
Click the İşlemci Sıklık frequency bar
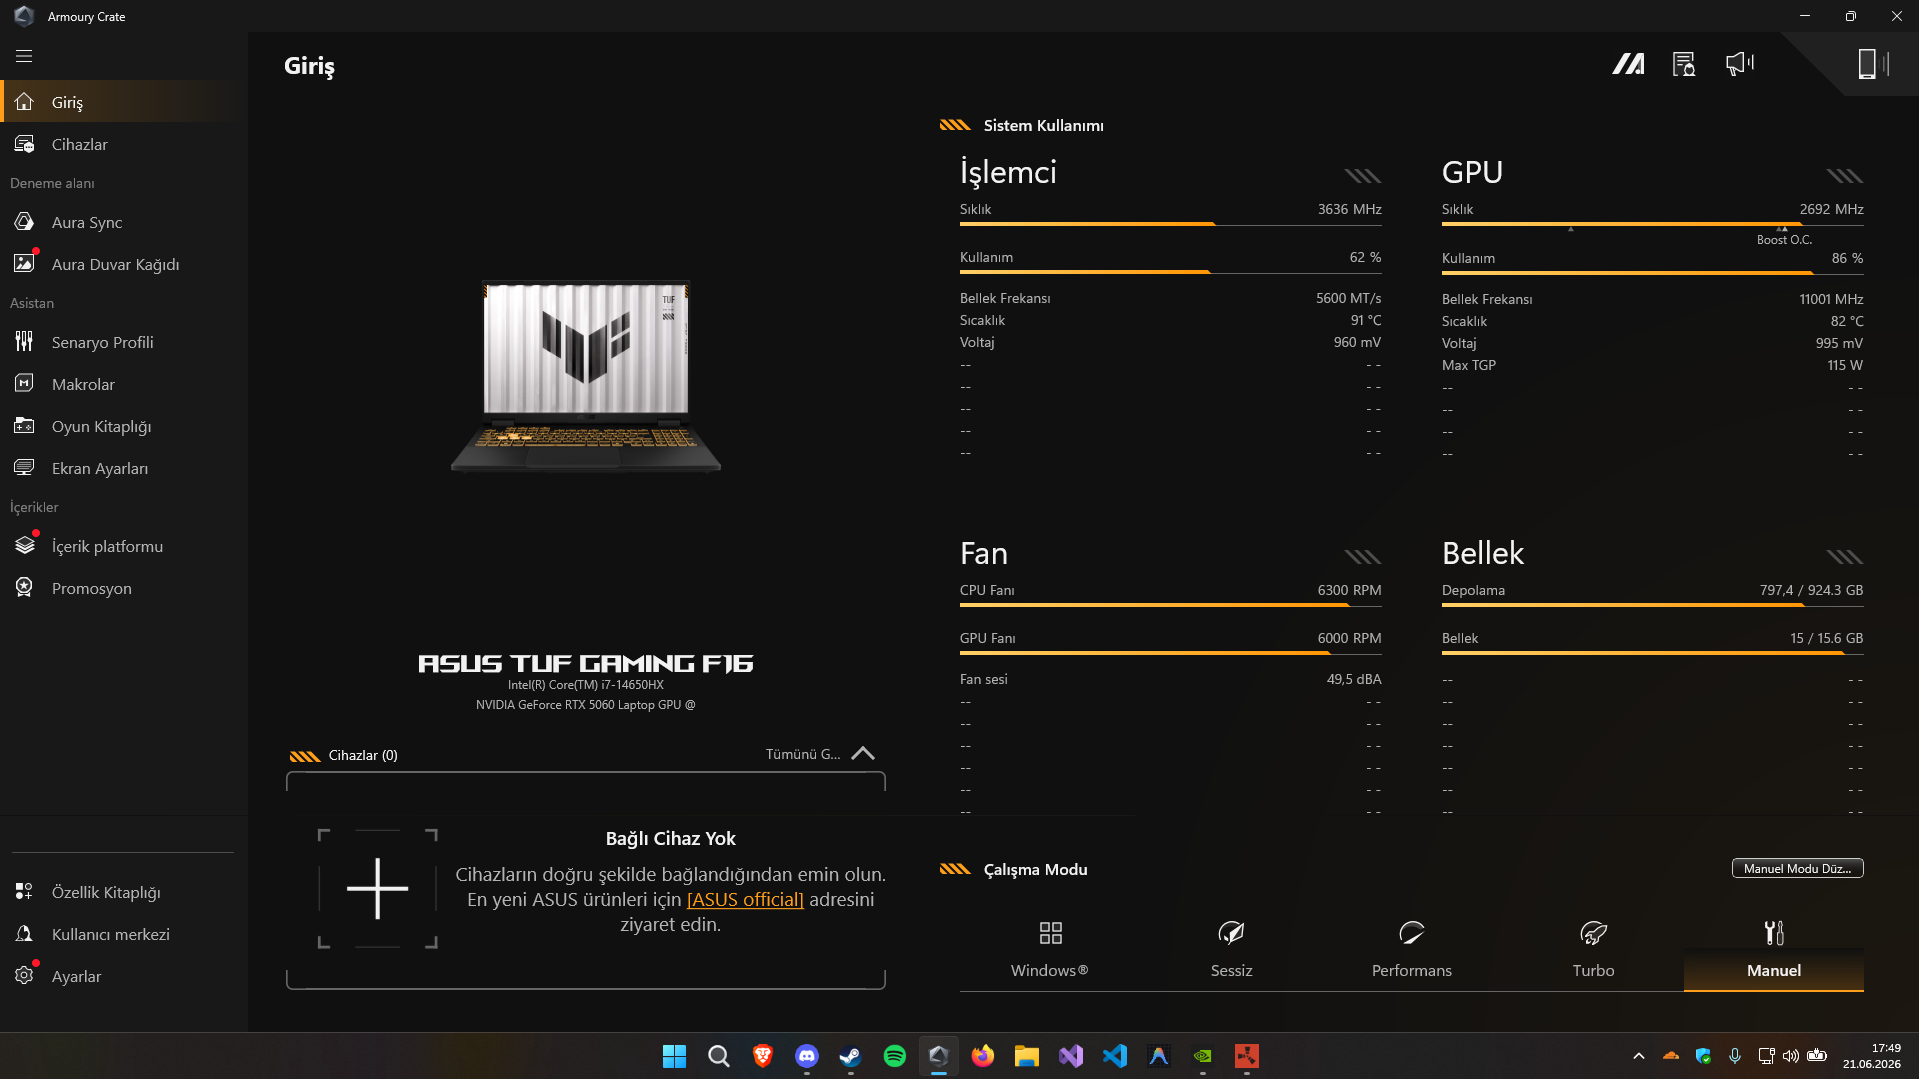(1171, 224)
